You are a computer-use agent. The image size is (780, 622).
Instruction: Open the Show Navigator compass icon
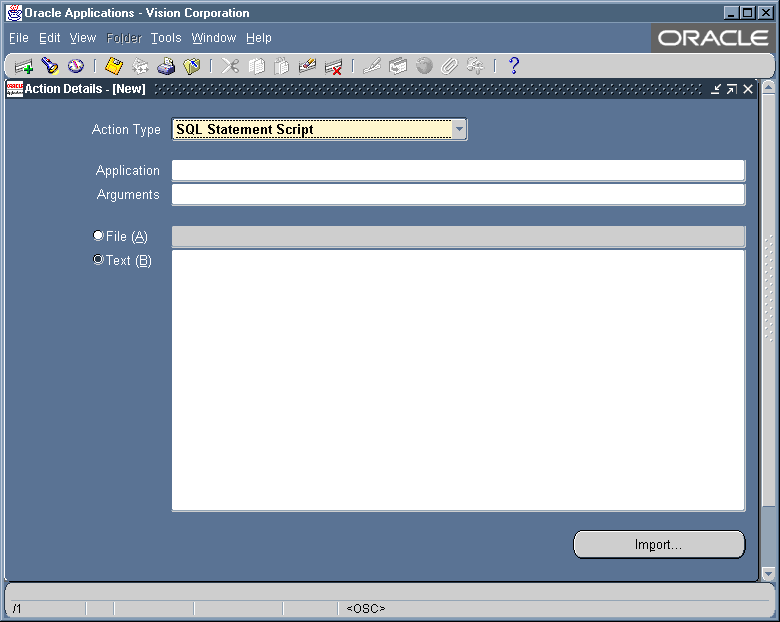[x=76, y=66]
